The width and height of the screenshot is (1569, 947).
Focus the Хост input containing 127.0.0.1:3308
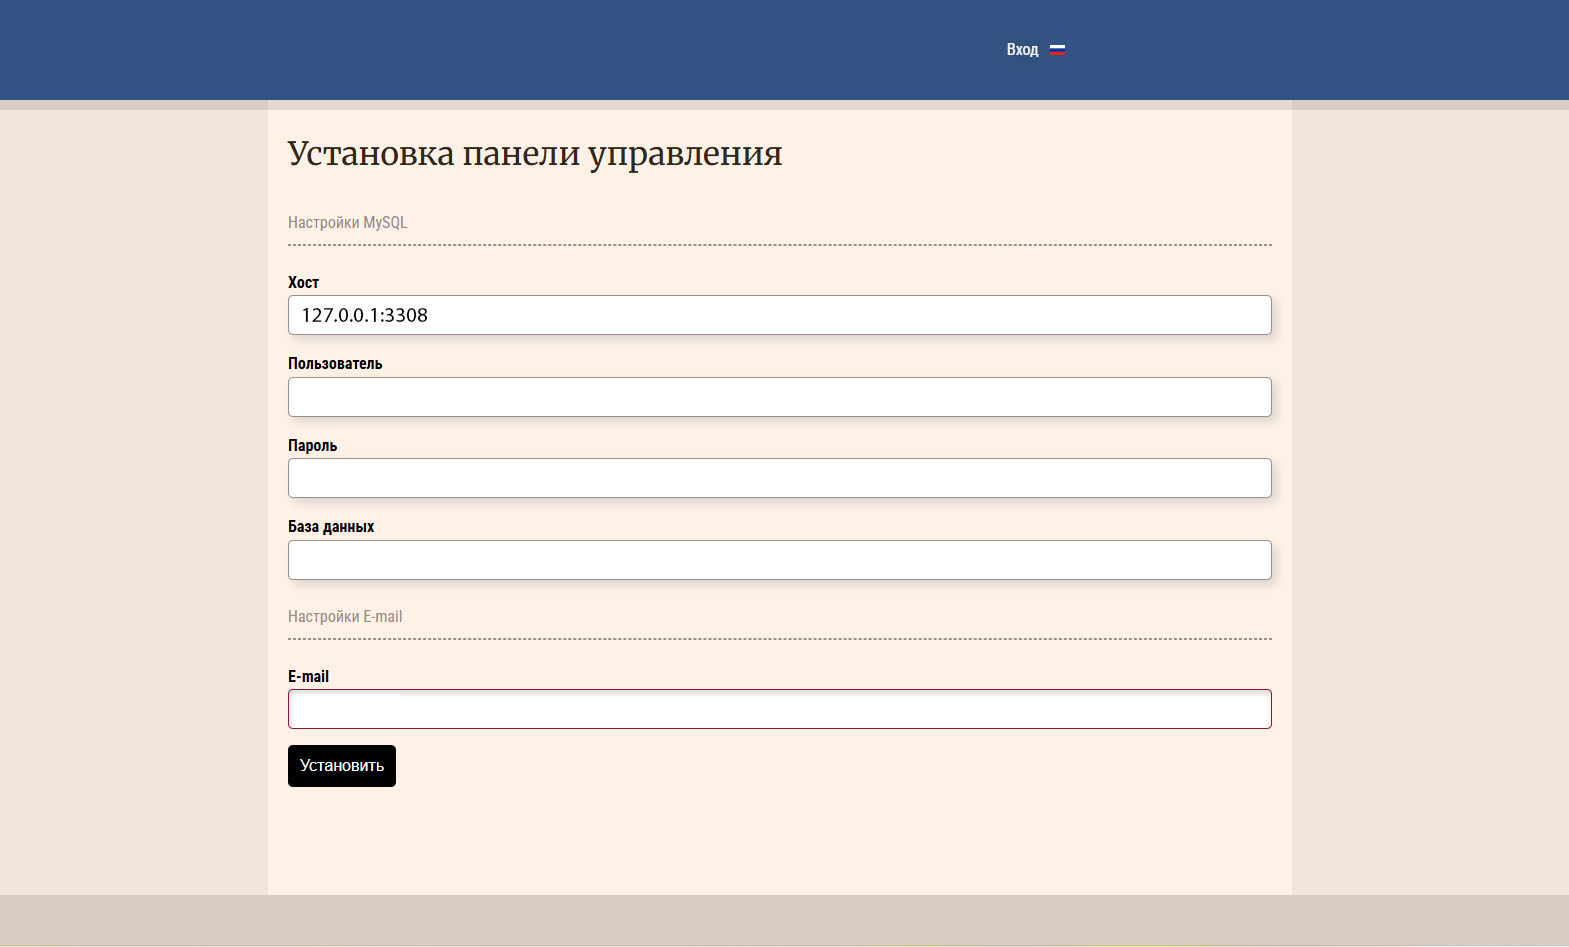pos(779,315)
